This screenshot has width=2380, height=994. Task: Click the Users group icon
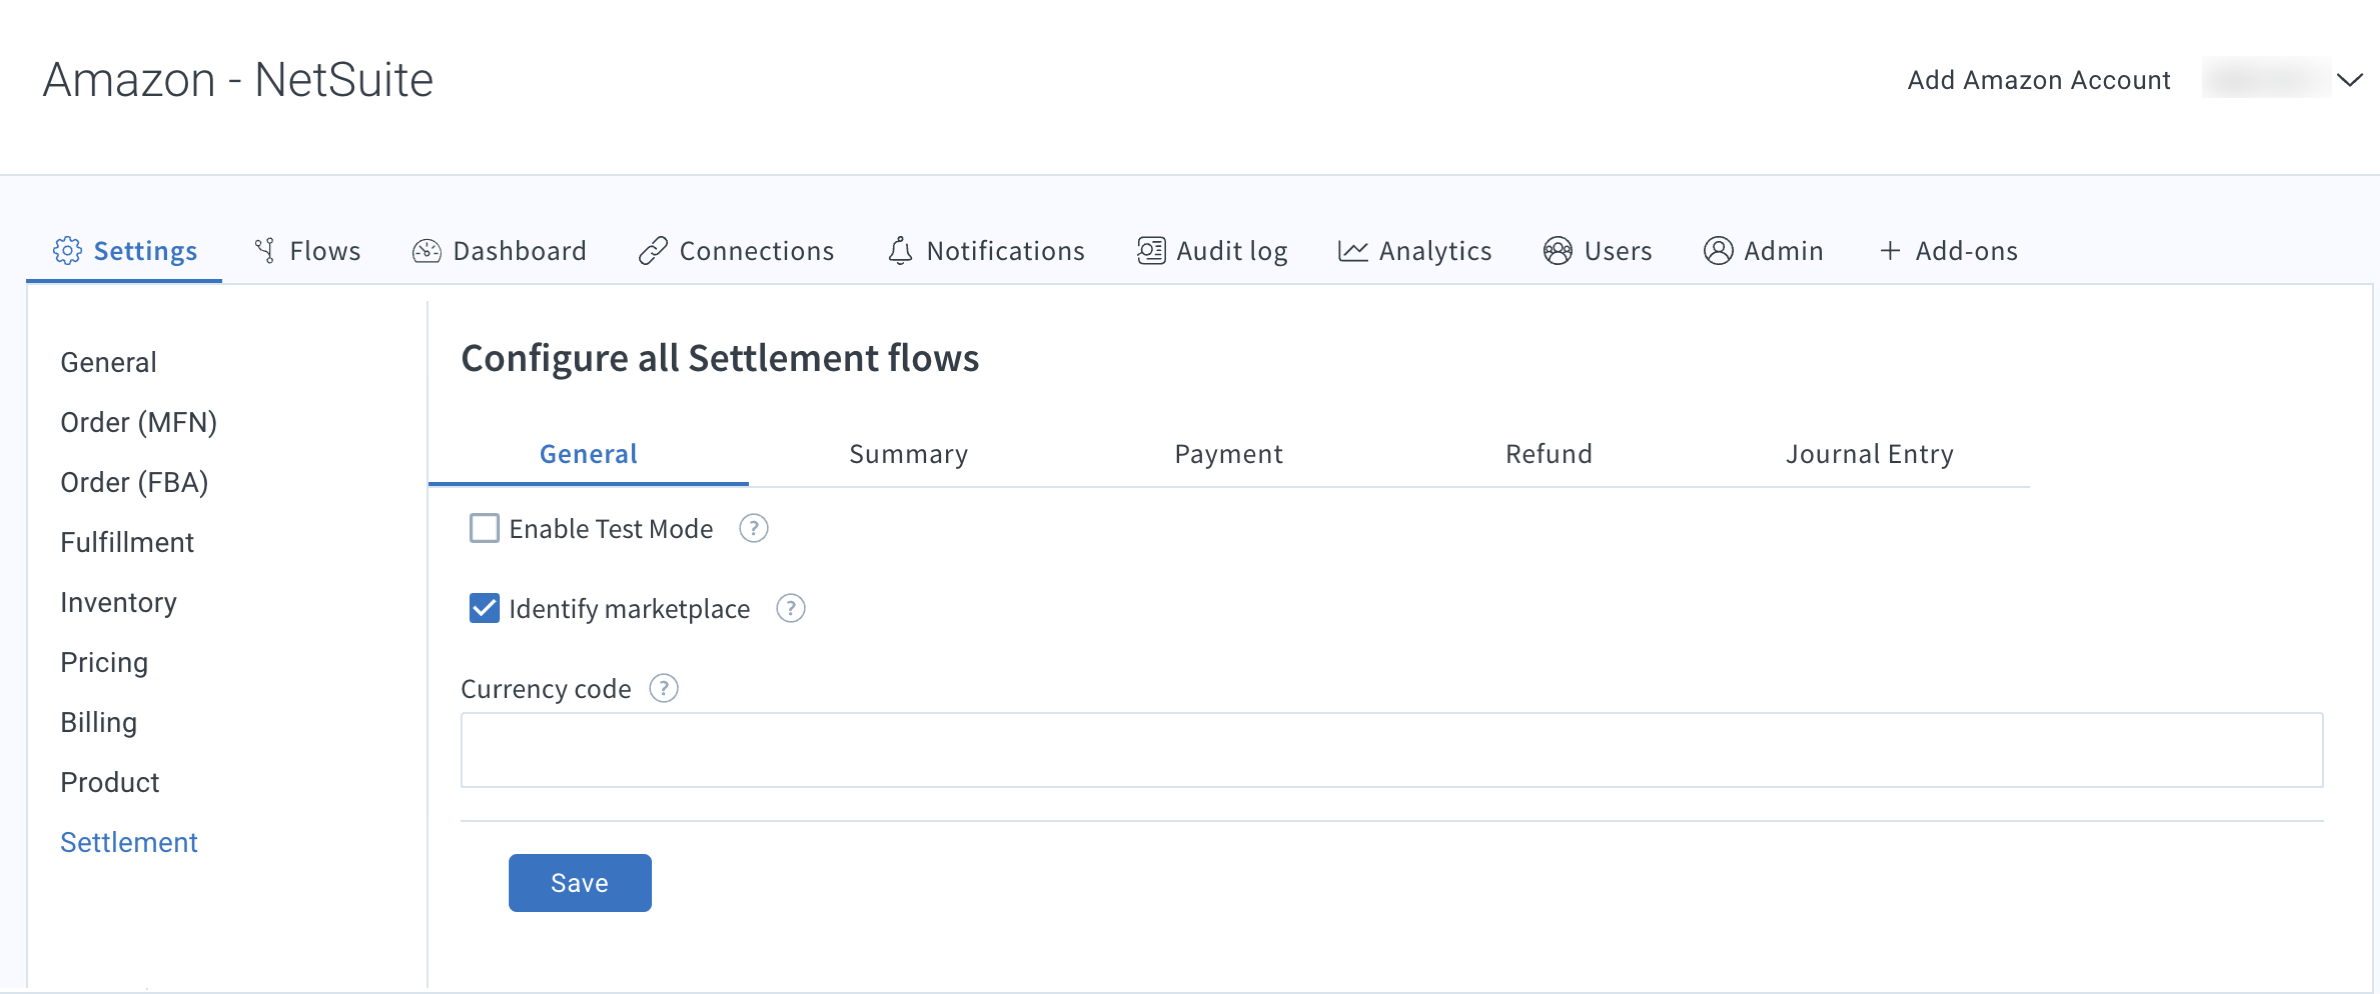[x=1558, y=251]
